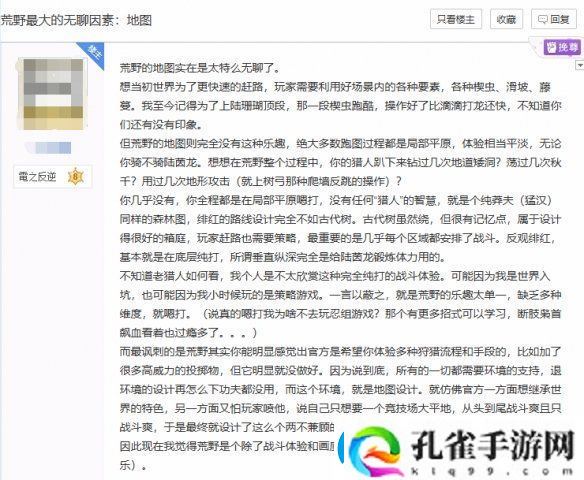Expand the small arrow below 挽尊
Image resolution: width=584 pixels, height=480 pixels.
[580, 65]
